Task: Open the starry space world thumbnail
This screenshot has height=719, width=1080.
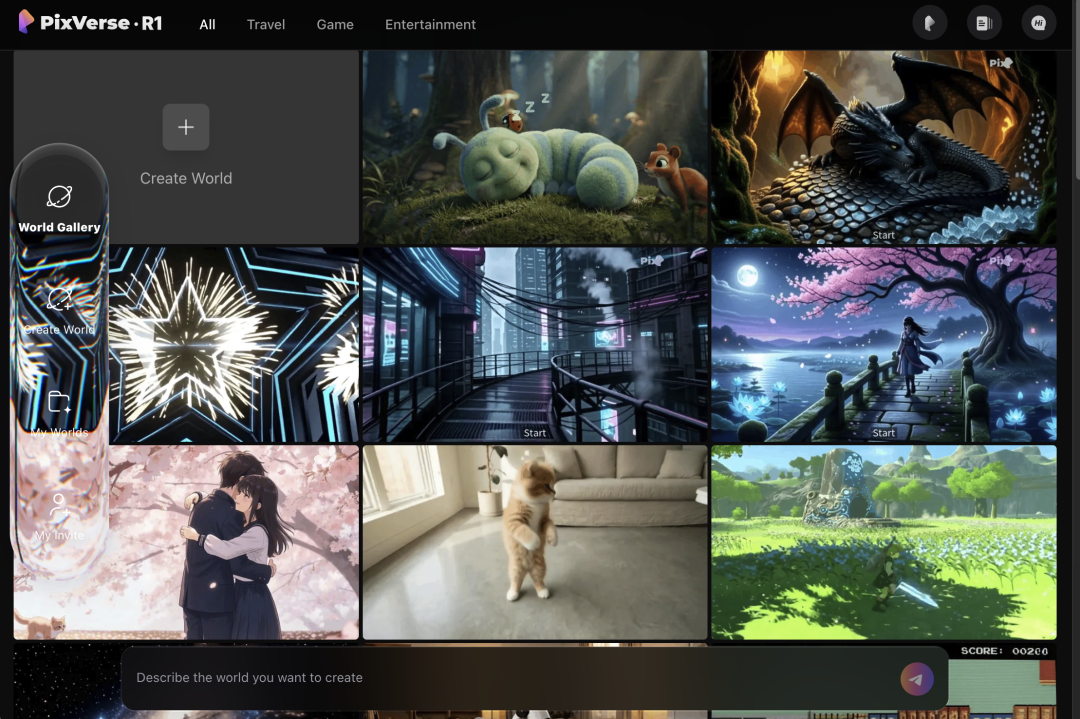Action: pyautogui.click(x=68, y=680)
